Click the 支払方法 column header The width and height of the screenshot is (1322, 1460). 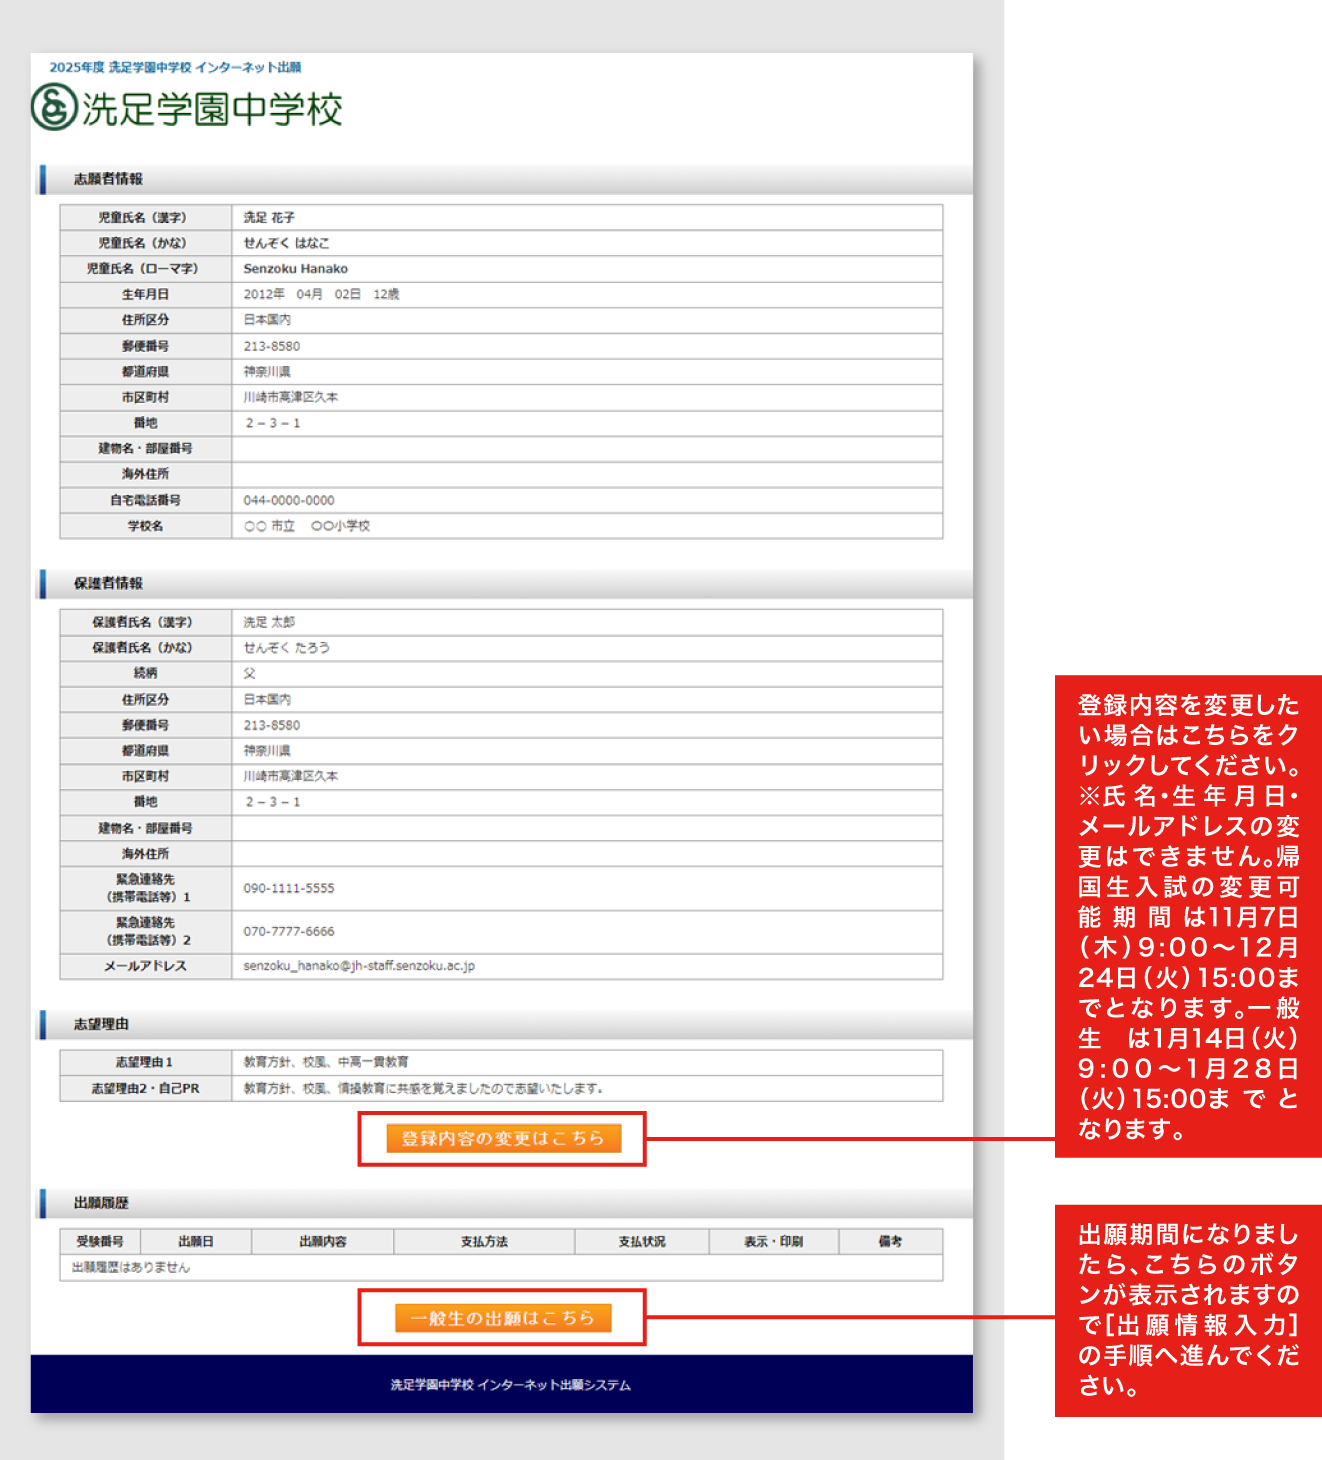click(x=484, y=1241)
